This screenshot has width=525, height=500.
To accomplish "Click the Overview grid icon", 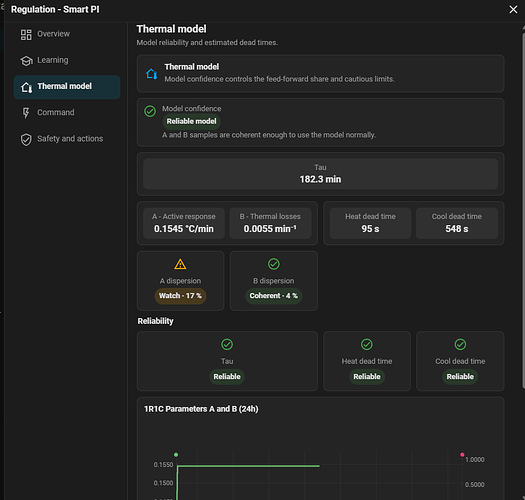I will [x=26, y=34].
